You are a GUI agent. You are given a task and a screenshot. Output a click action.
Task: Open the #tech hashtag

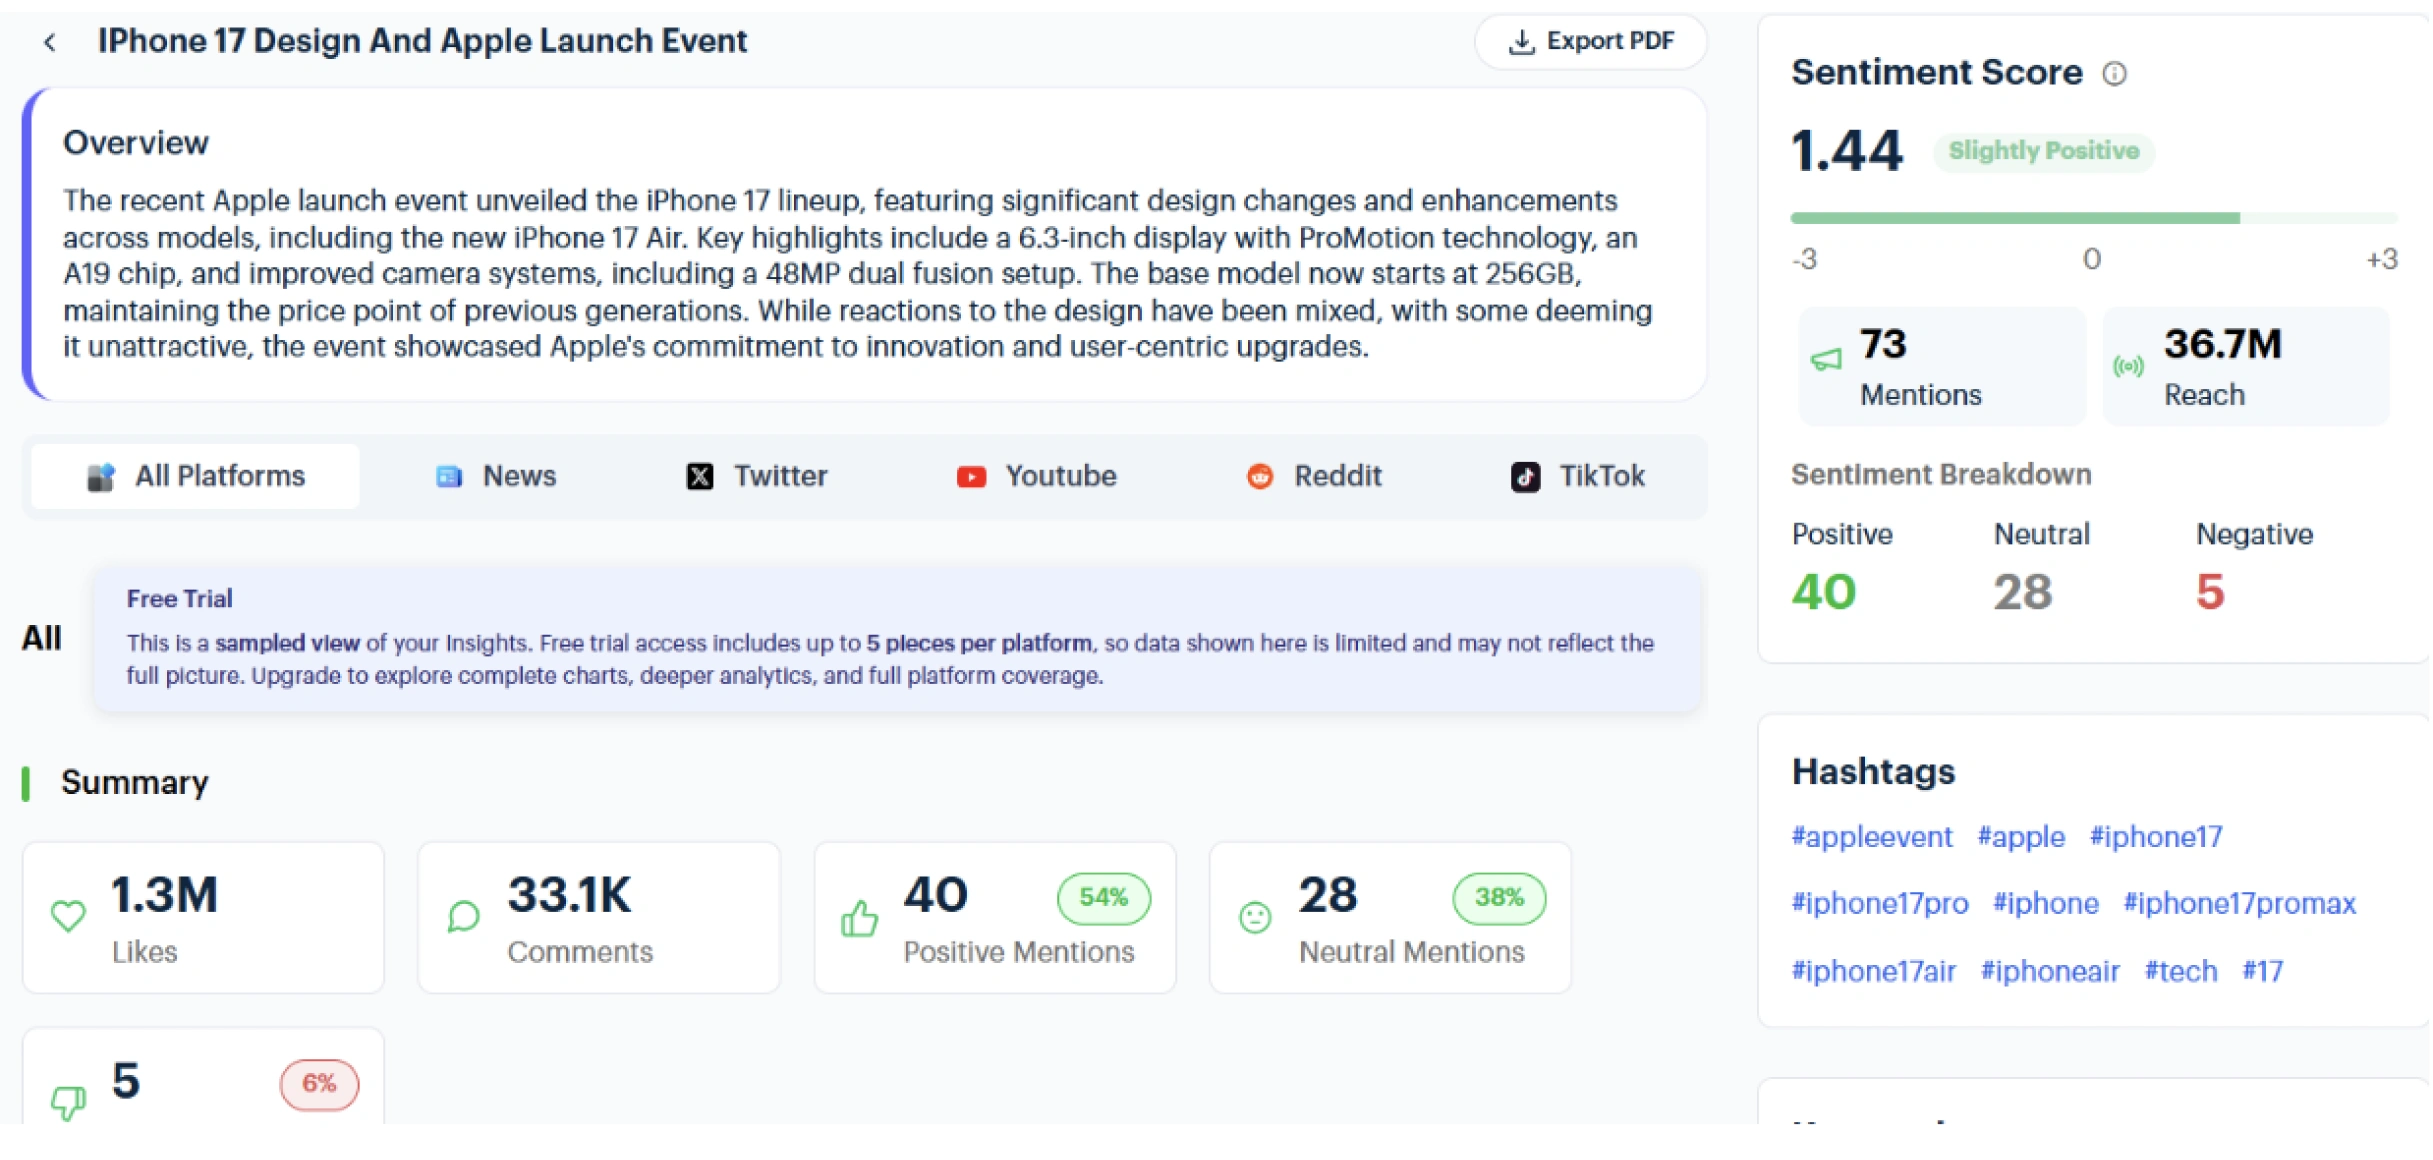[x=2180, y=971]
